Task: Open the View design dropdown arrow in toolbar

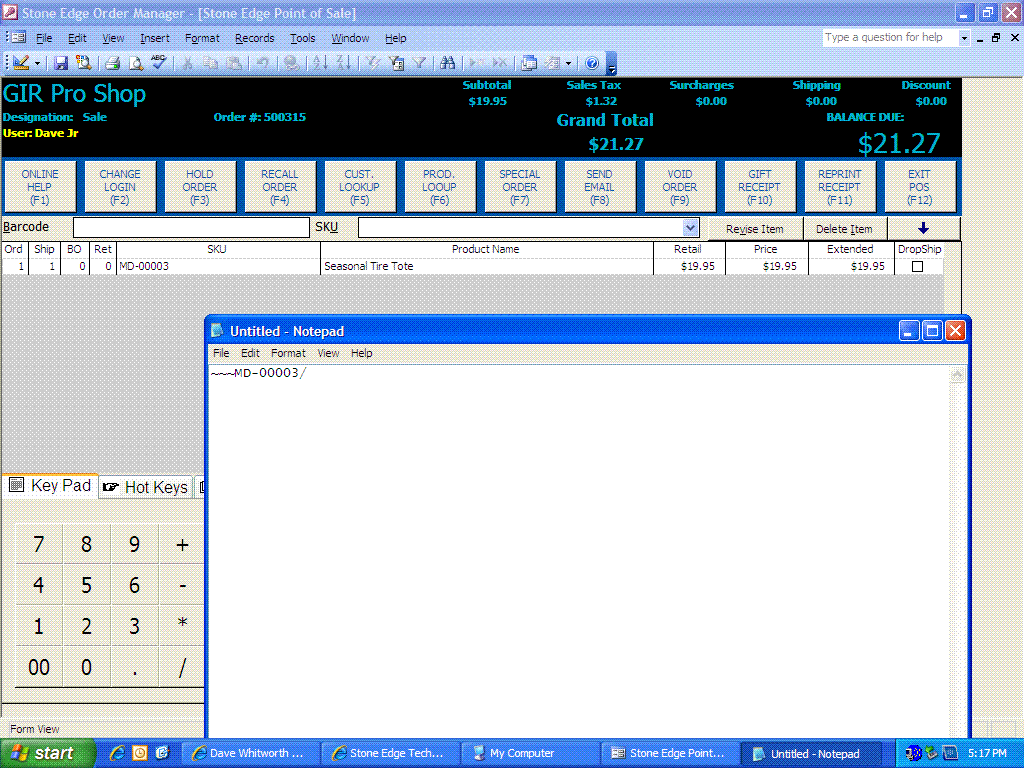Action: click(x=38, y=63)
